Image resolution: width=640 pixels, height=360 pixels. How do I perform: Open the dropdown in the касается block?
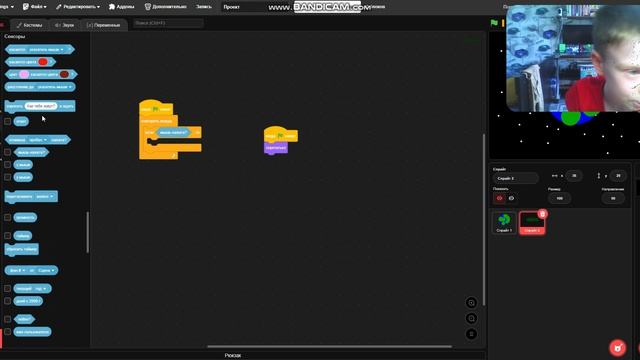(46, 49)
